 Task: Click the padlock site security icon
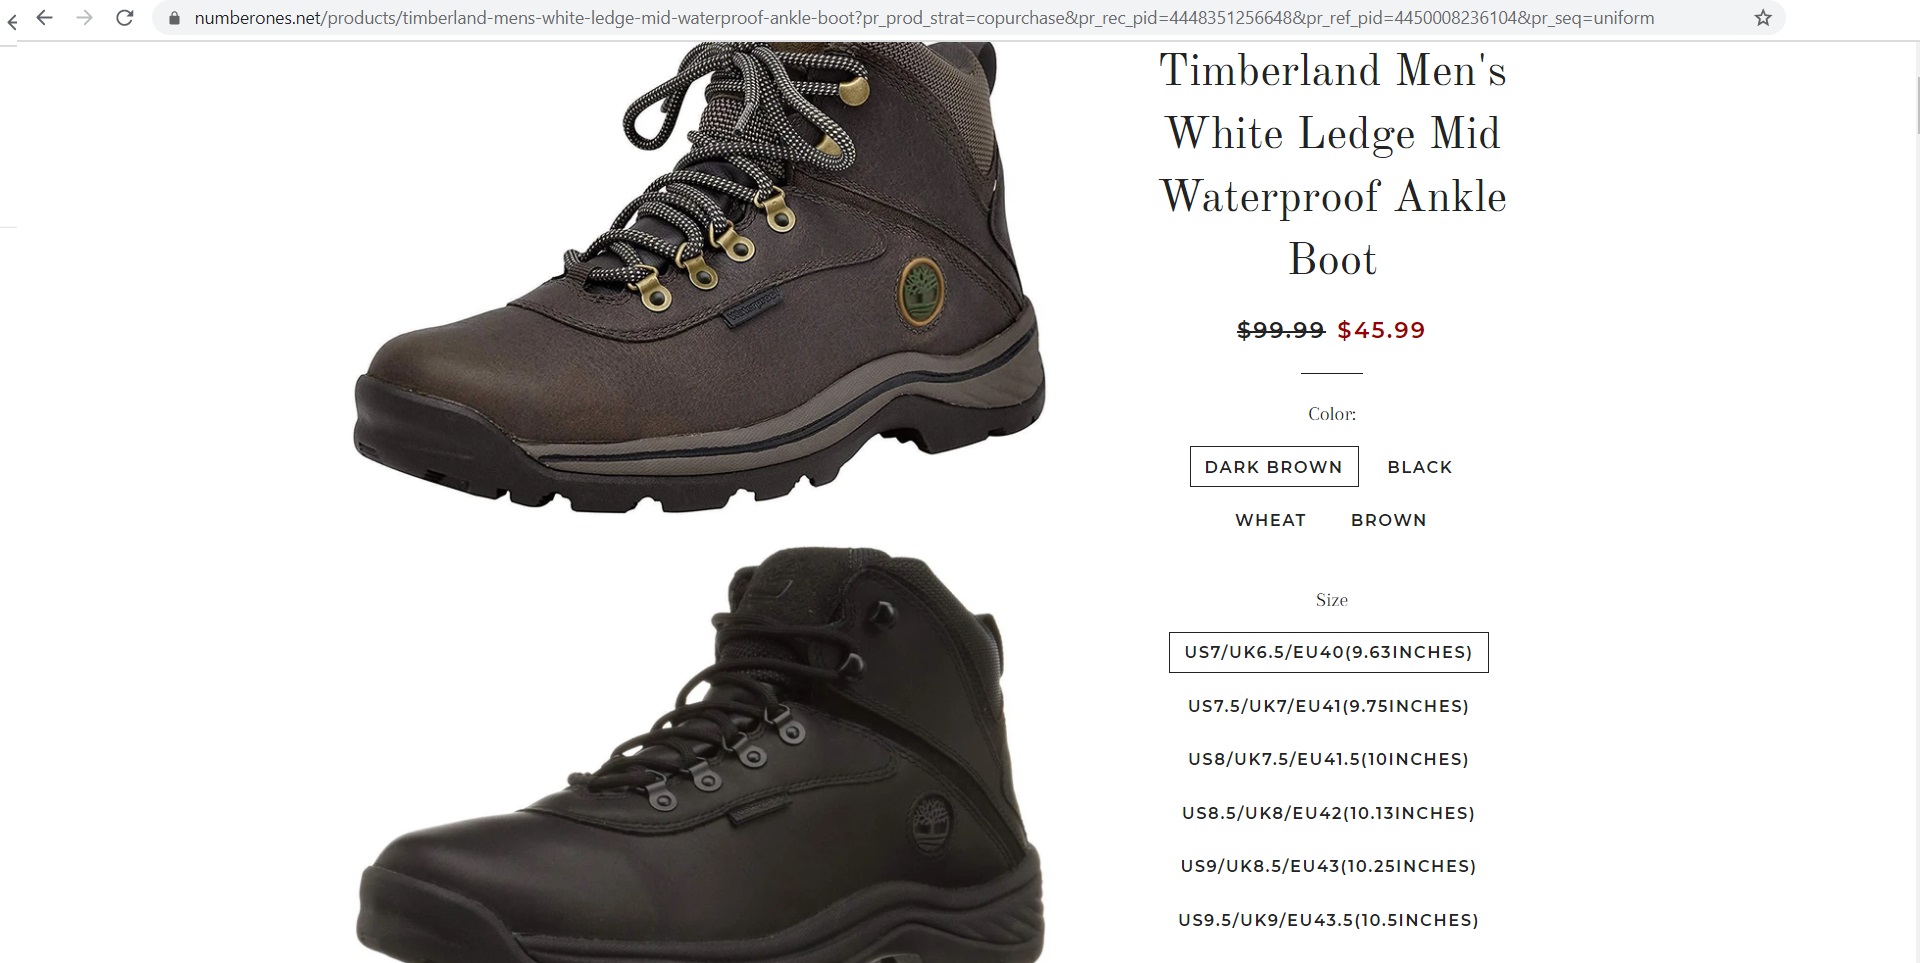pos(174,18)
